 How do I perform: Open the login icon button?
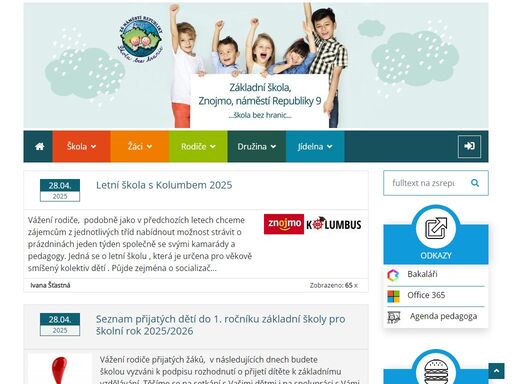click(x=469, y=146)
